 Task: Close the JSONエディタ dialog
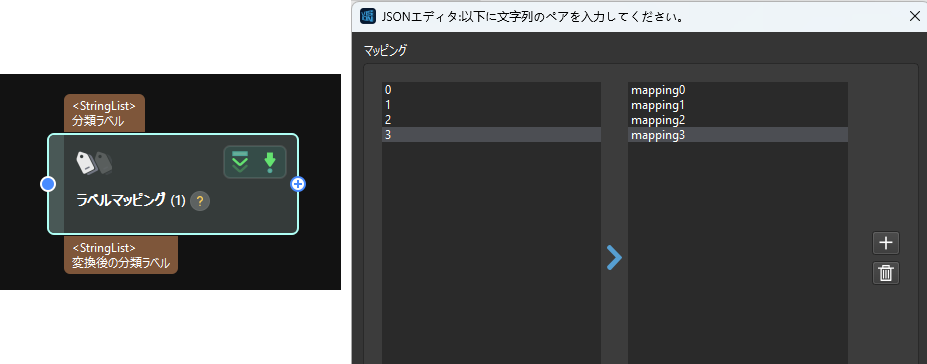point(914,17)
